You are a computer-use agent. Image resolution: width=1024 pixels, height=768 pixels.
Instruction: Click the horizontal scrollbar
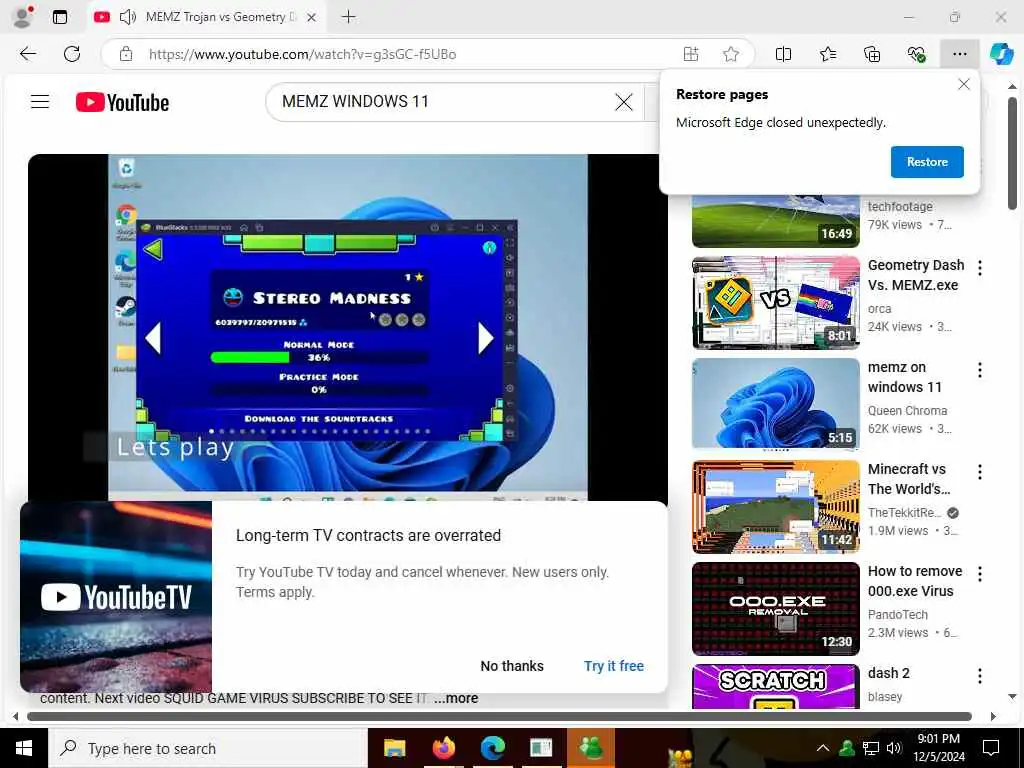499,716
